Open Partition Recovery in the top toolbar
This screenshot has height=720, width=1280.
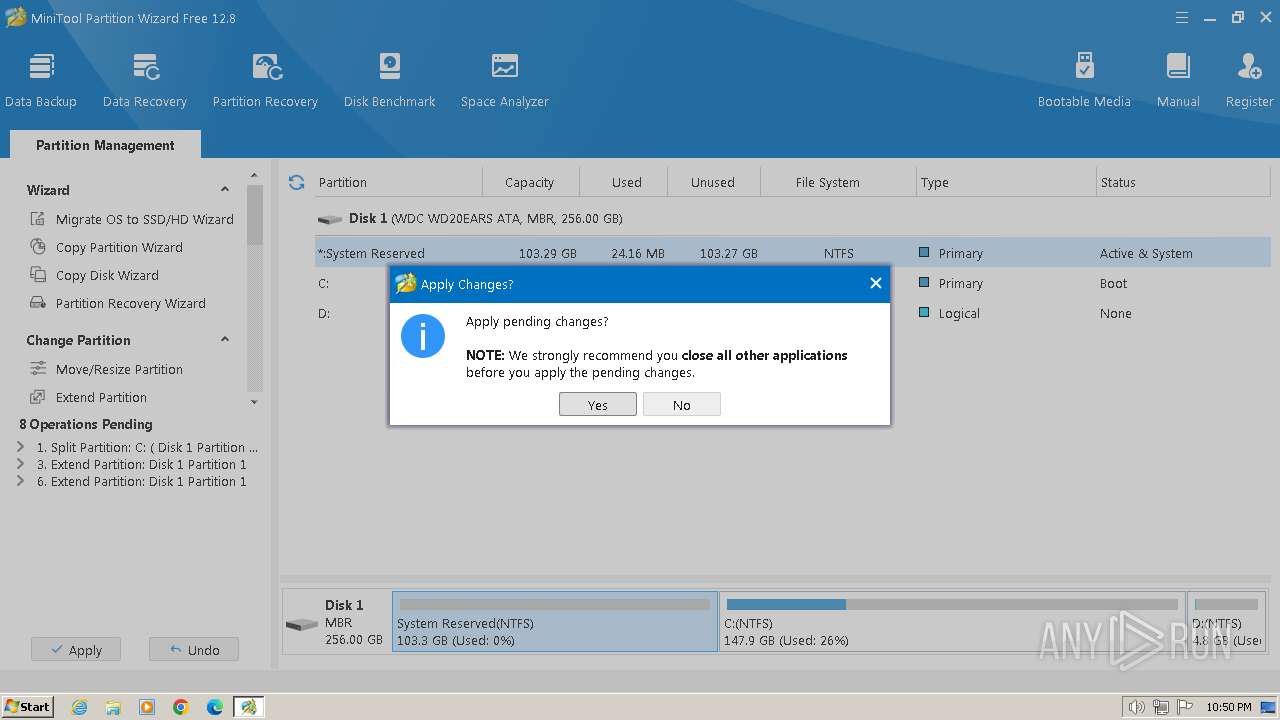(265, 80)
